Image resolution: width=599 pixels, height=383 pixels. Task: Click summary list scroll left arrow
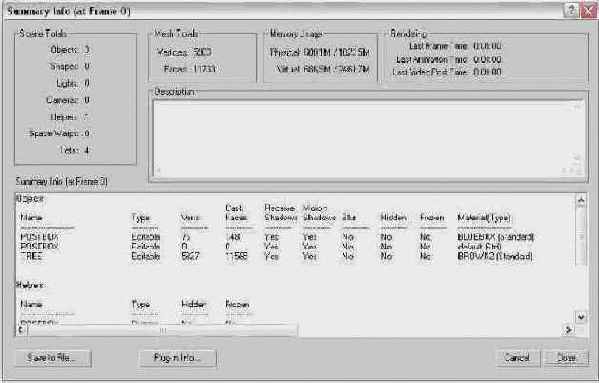coord(21,330)
